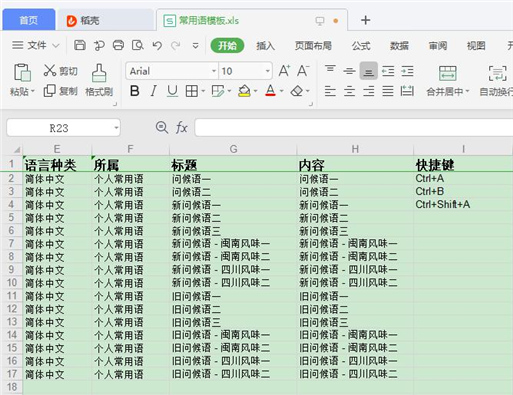Increase font size with A+ icon
The width and height of the screenshot is (513, 395).
point(284,71)
